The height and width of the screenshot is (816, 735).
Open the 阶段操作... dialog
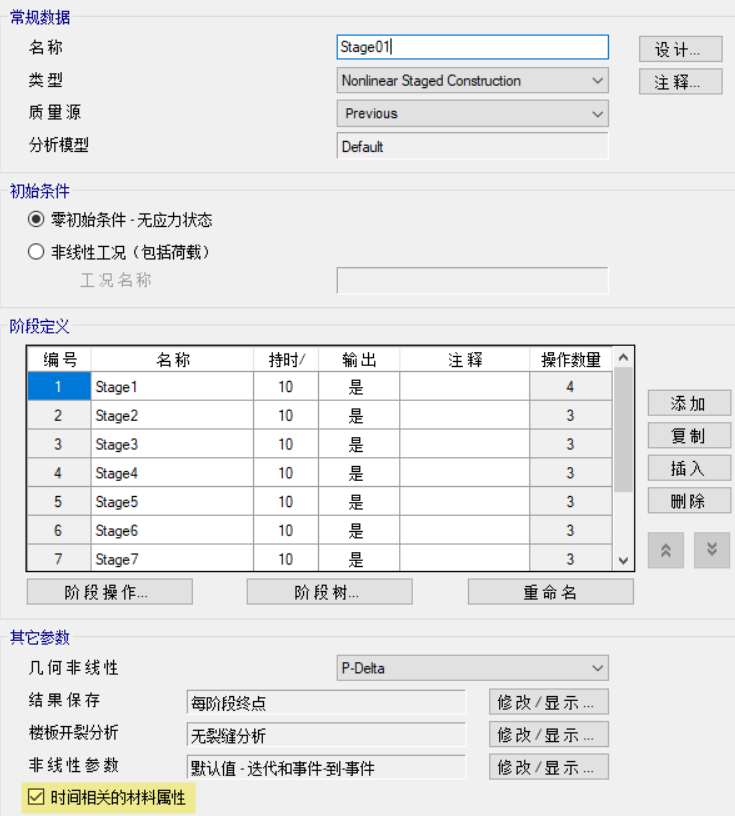109,592
